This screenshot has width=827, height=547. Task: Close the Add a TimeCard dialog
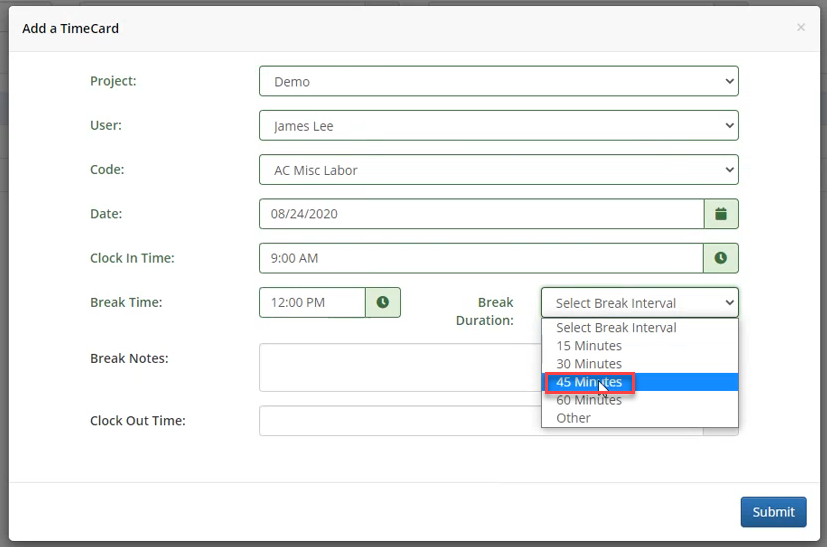(x=800, y=28)
